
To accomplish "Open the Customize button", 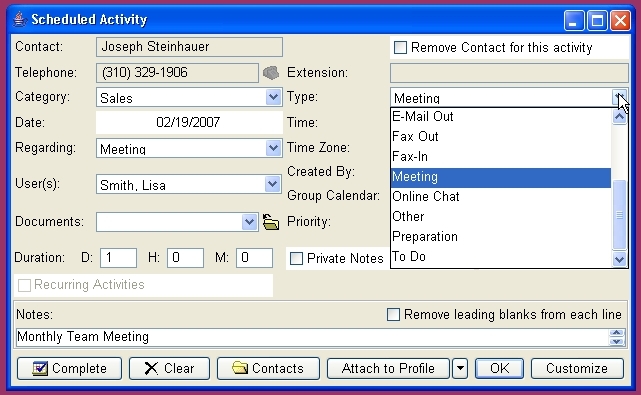I will pyautogui.click(x=577, y=368).
